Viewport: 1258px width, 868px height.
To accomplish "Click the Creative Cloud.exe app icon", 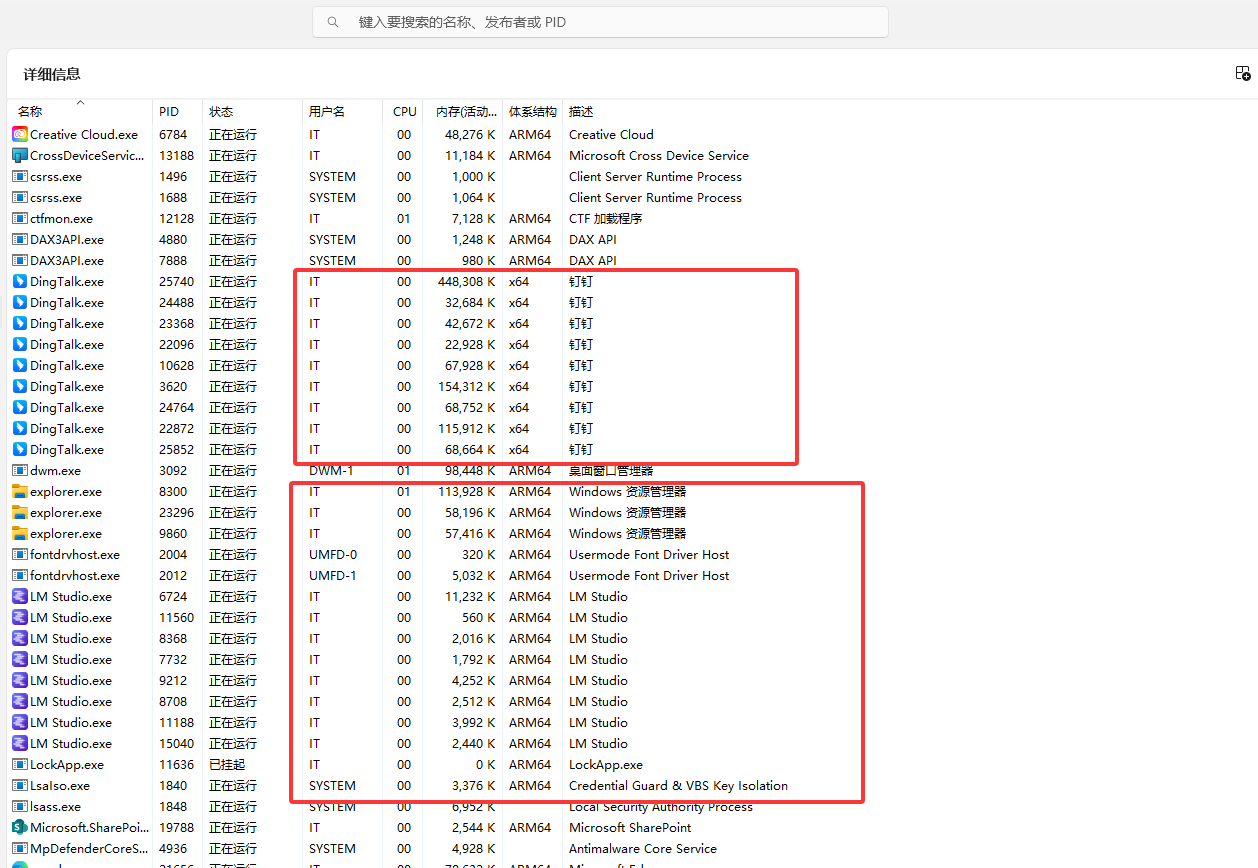I will click(x=20, y=134).
